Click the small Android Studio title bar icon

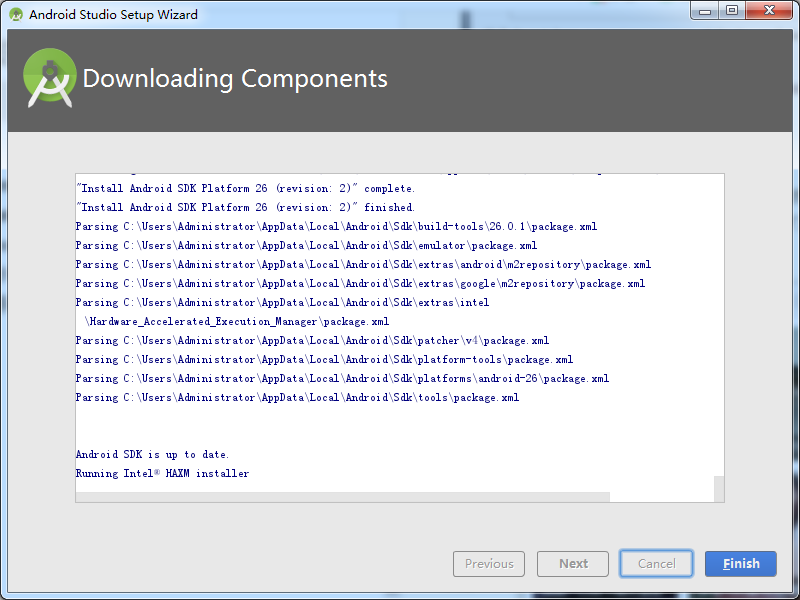pyautogui.click(x=16, y=14)
